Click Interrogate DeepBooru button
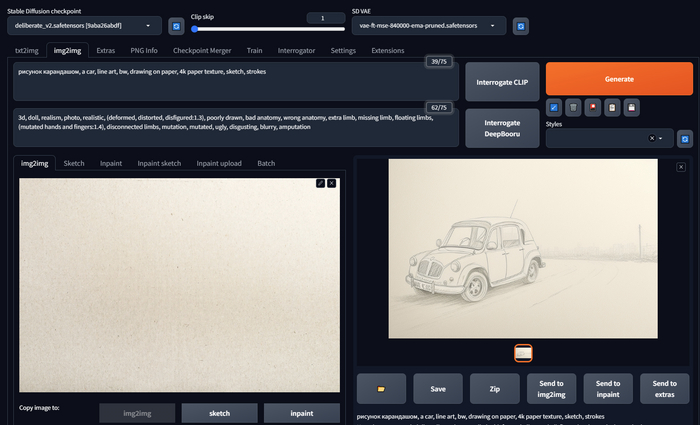Viewport: 700px width, 425px height. click(502, 128)
